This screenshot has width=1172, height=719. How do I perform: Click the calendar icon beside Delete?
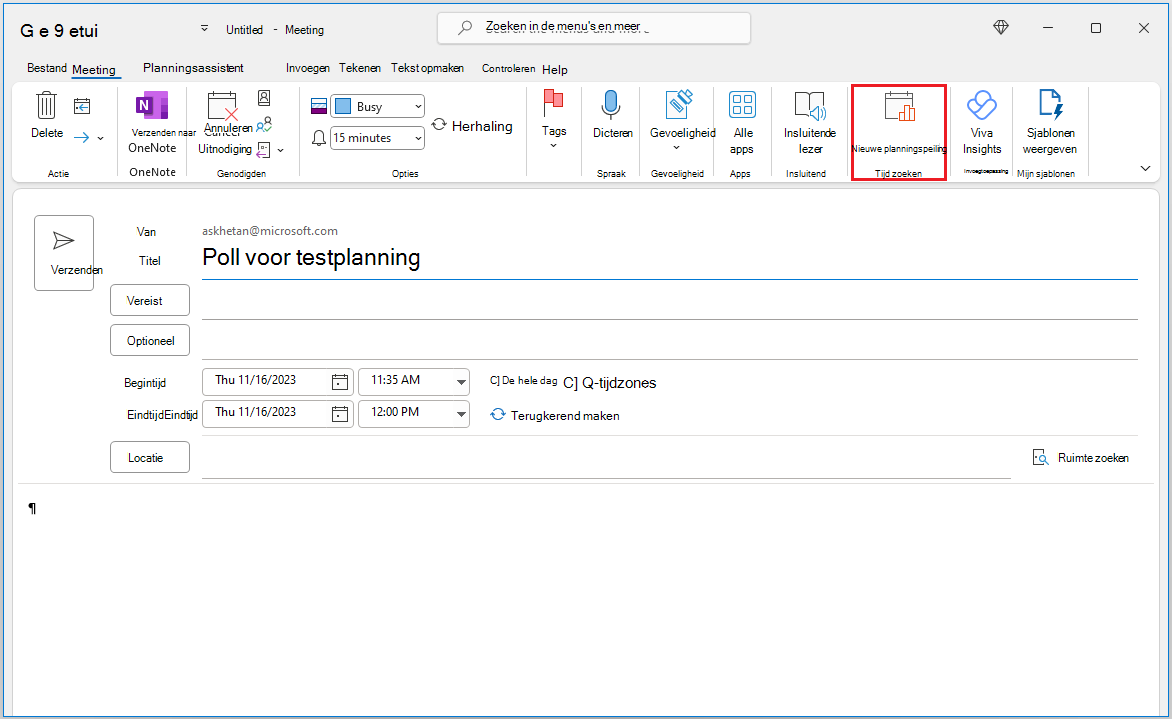[x=82, y=107]
